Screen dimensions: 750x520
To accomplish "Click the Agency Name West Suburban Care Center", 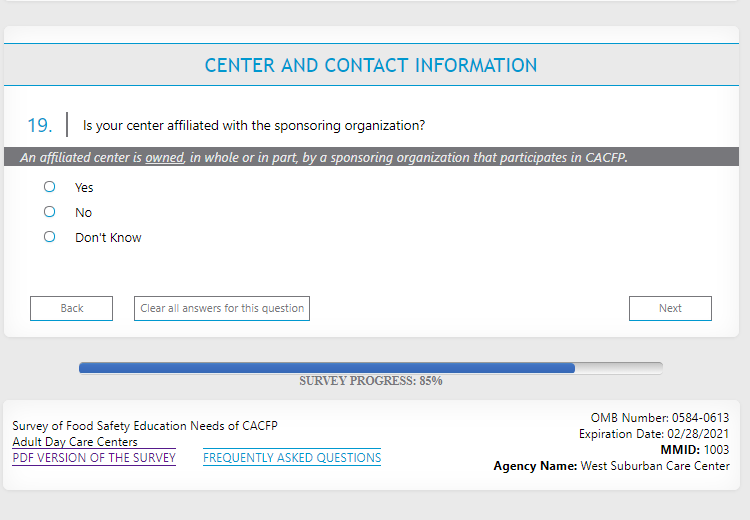I will coord(611,466).
